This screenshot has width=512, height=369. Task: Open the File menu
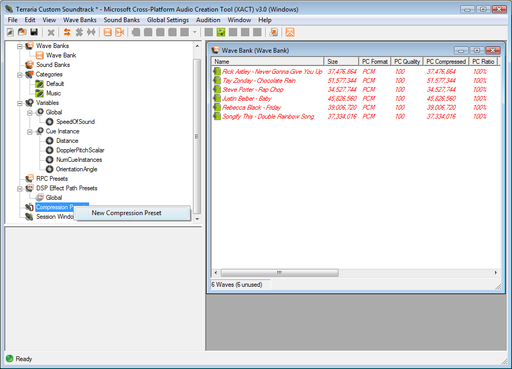coord(13,20)
